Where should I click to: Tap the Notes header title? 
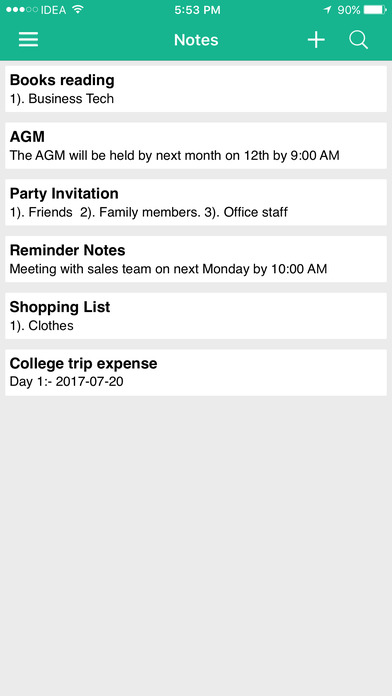click(196, 40)
